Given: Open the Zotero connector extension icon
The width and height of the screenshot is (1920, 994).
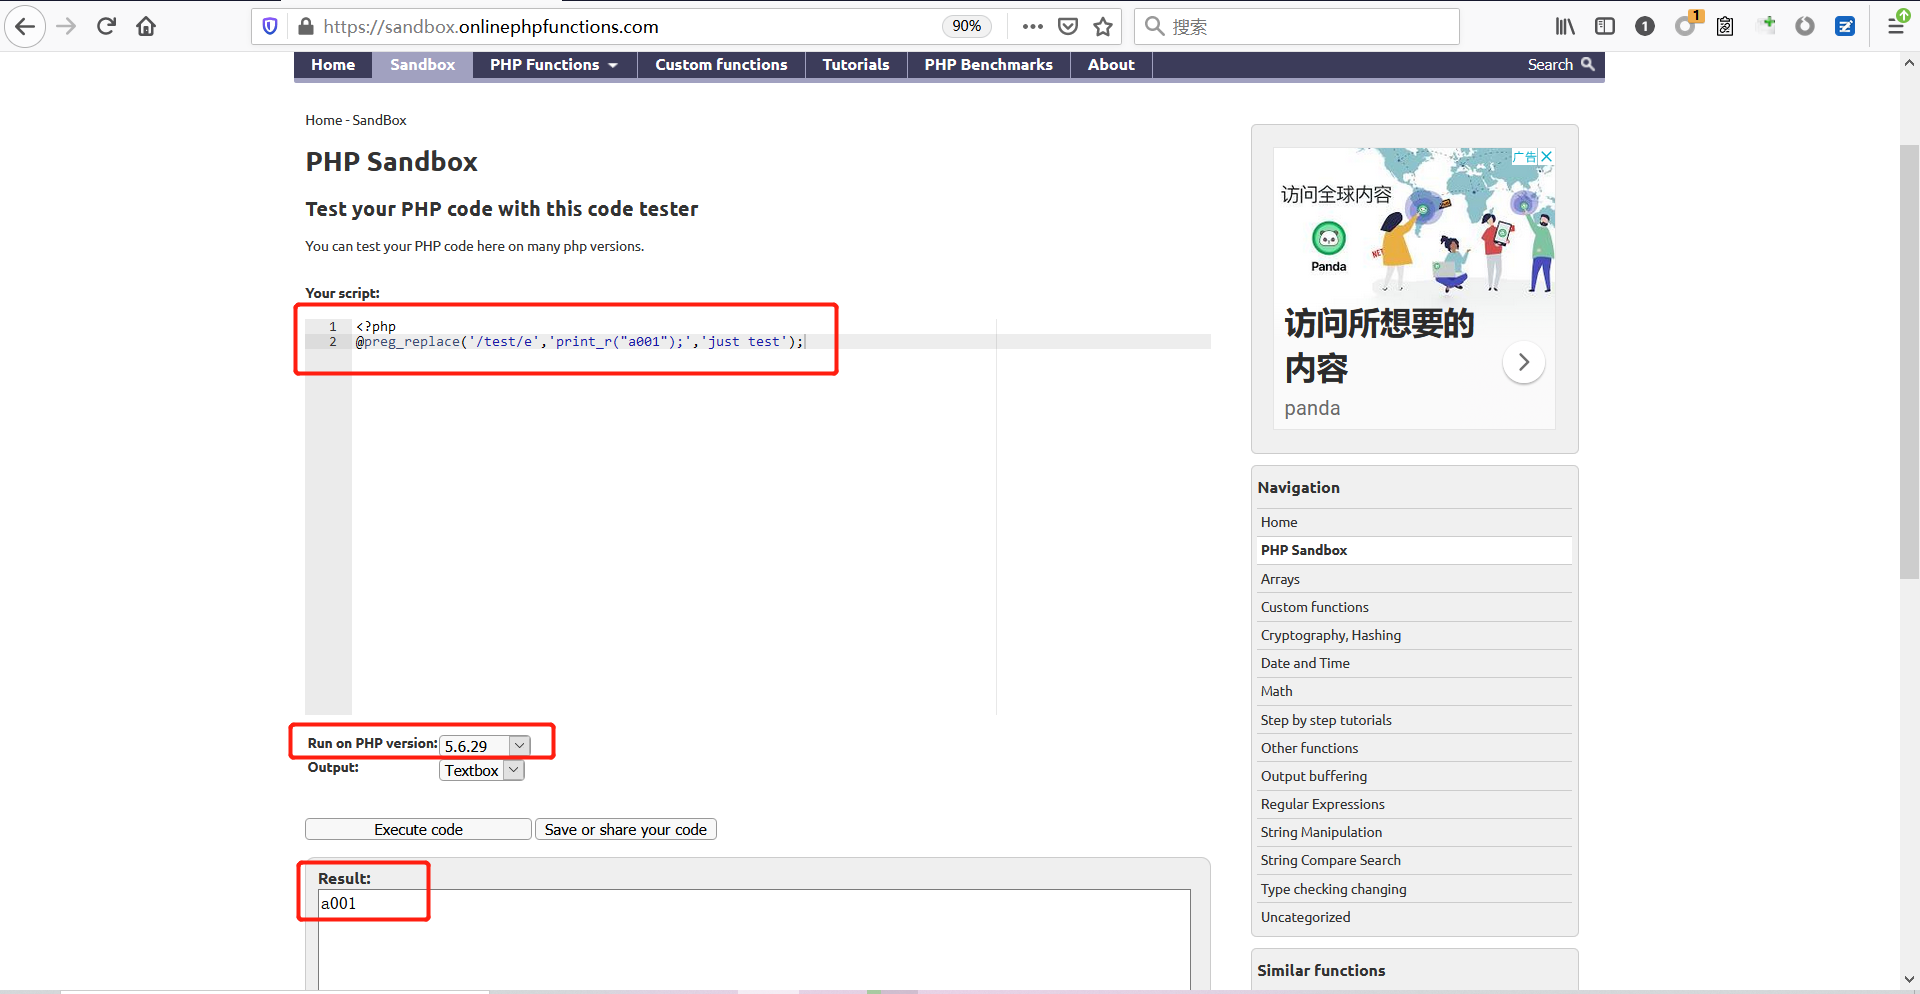Looking at the screenshot, I should pyautogui.click(x=1846, y=26).
